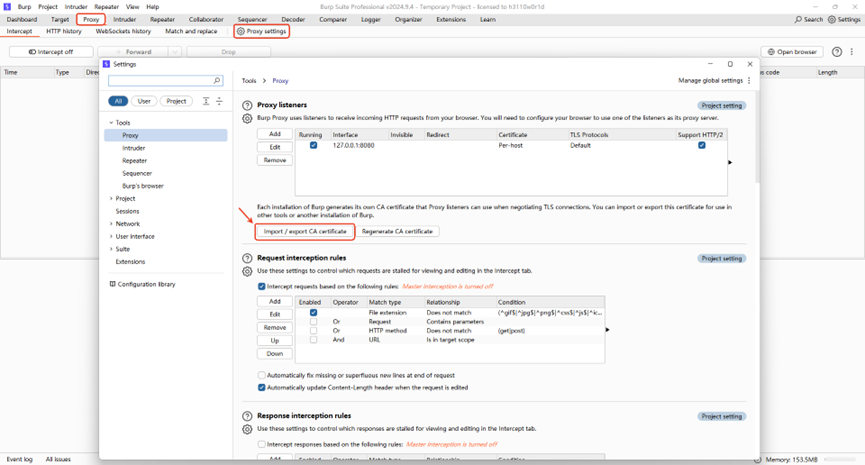Open help for Response interception rules
Viewport: 865px width, 465px height.
(247, 416)
